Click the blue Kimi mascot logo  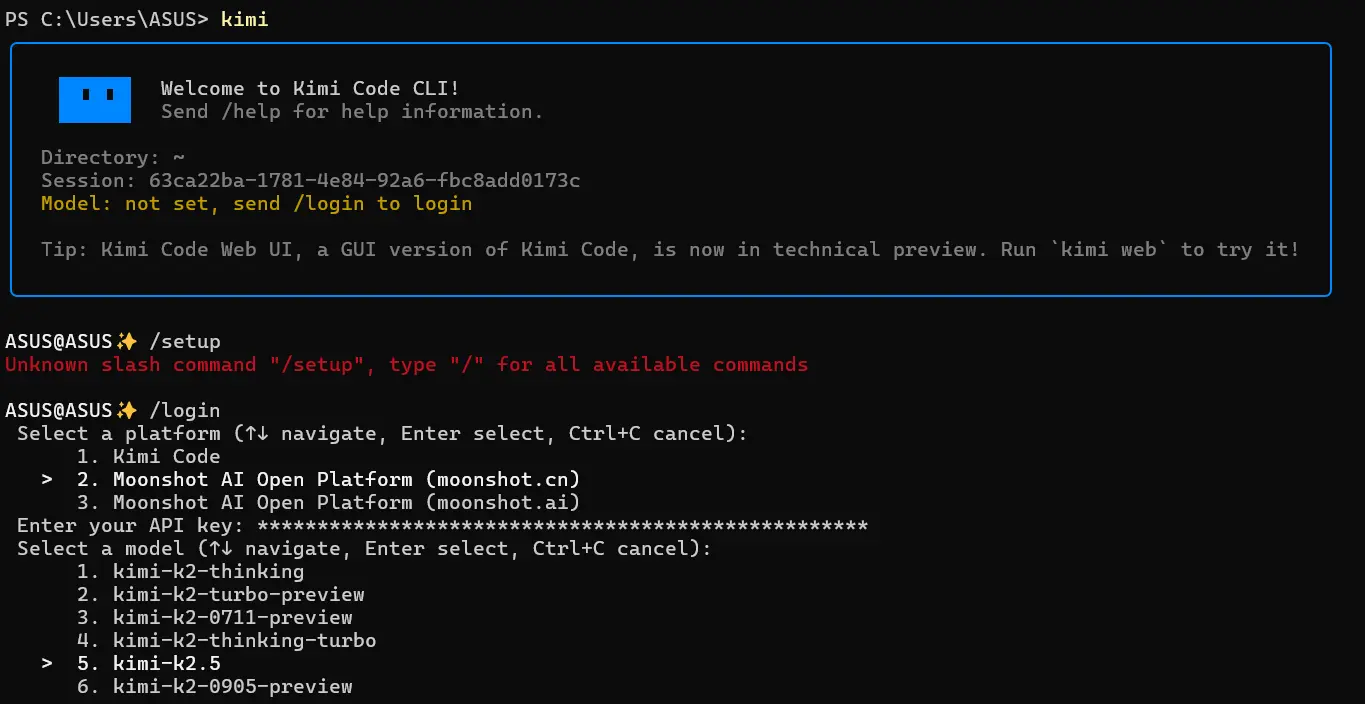pos(95,99)
